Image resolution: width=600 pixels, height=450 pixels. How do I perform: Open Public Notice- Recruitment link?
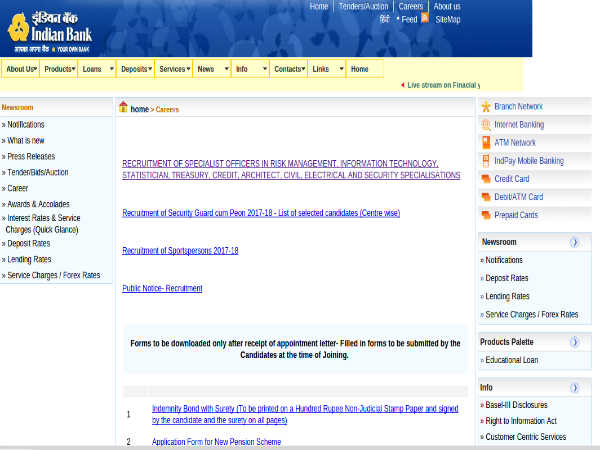[162, 288]
